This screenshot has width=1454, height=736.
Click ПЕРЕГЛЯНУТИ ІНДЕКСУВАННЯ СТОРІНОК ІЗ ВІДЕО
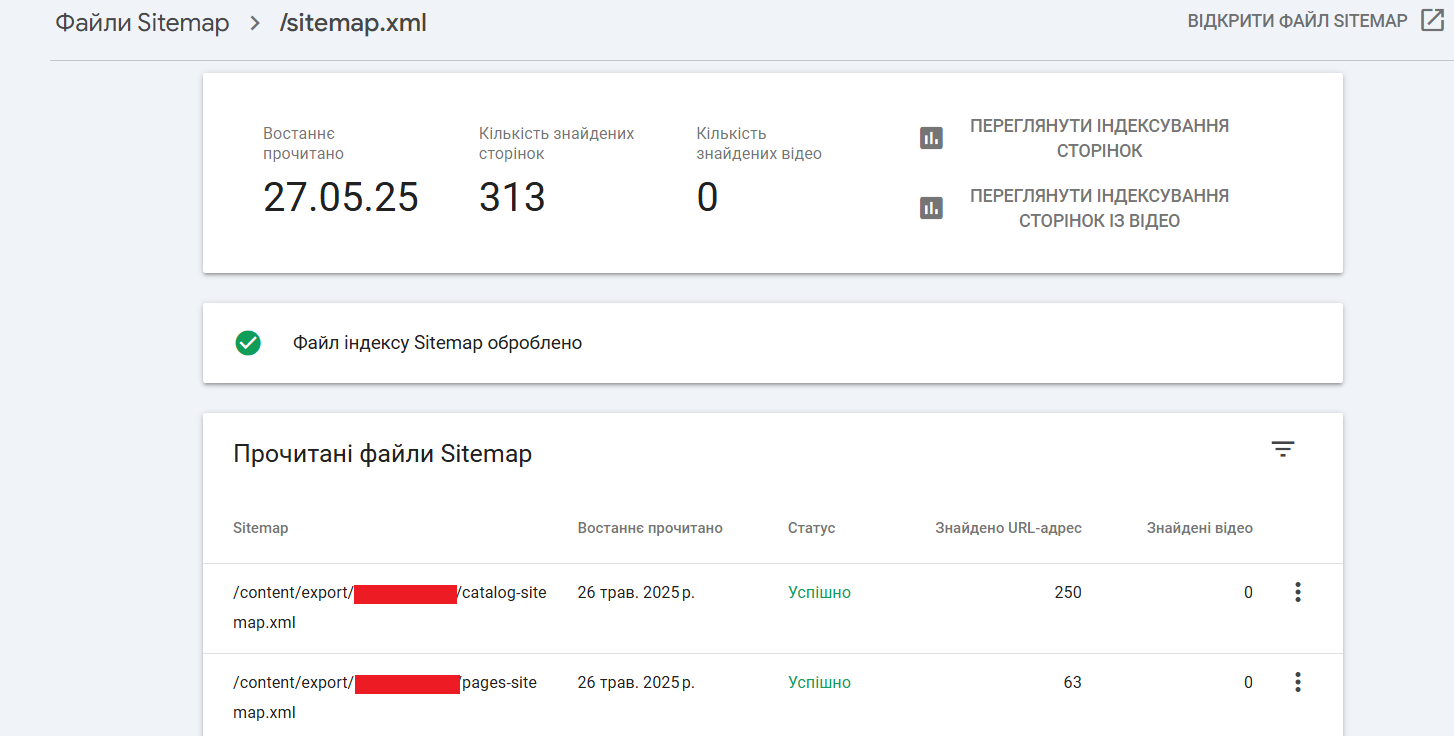pyautogui.click(x=1098, y=208)
